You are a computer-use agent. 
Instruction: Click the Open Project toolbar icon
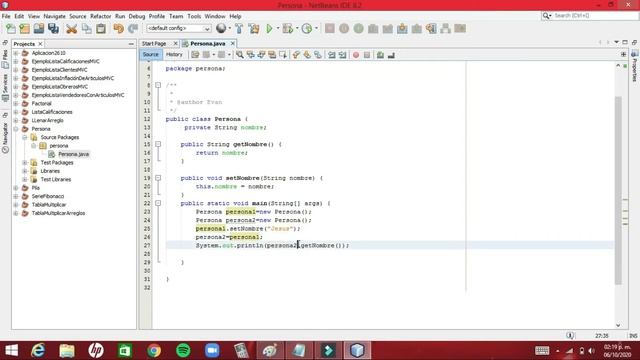39,29
